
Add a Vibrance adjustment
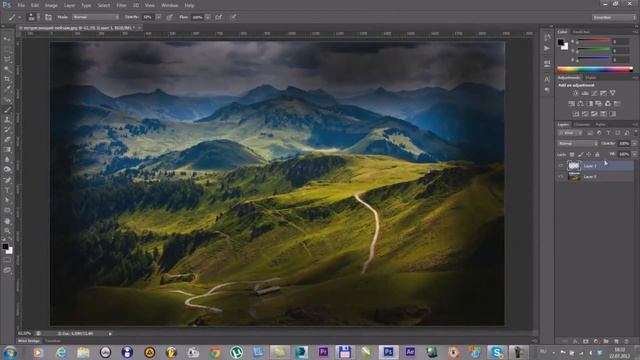(x=612, y=93)
